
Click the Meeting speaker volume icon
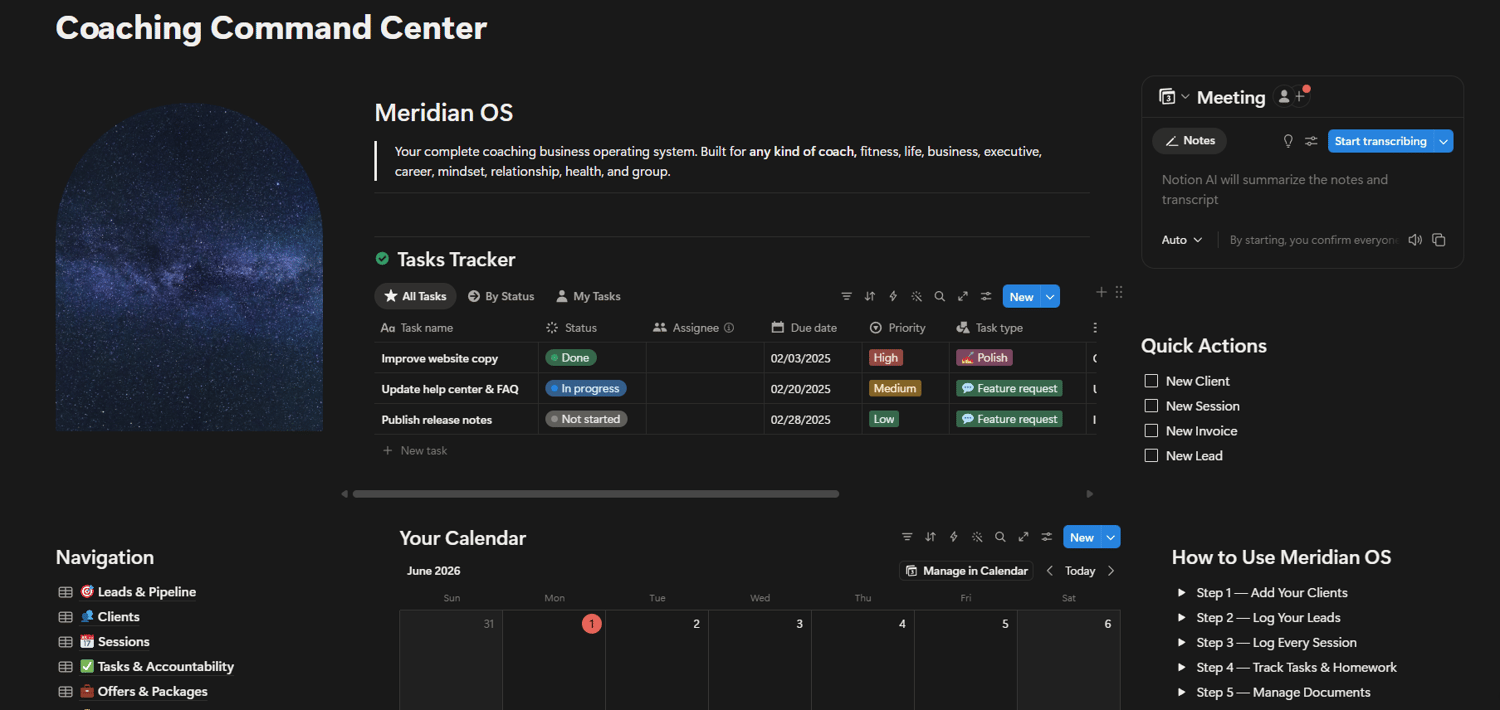1415,240
